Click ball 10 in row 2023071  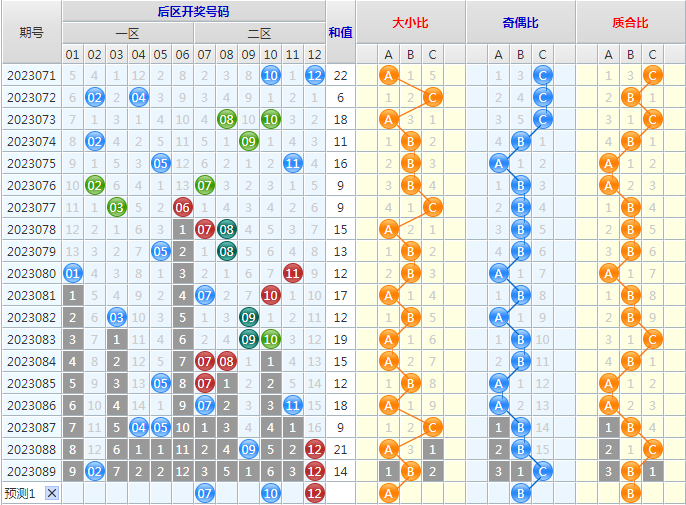270,75
